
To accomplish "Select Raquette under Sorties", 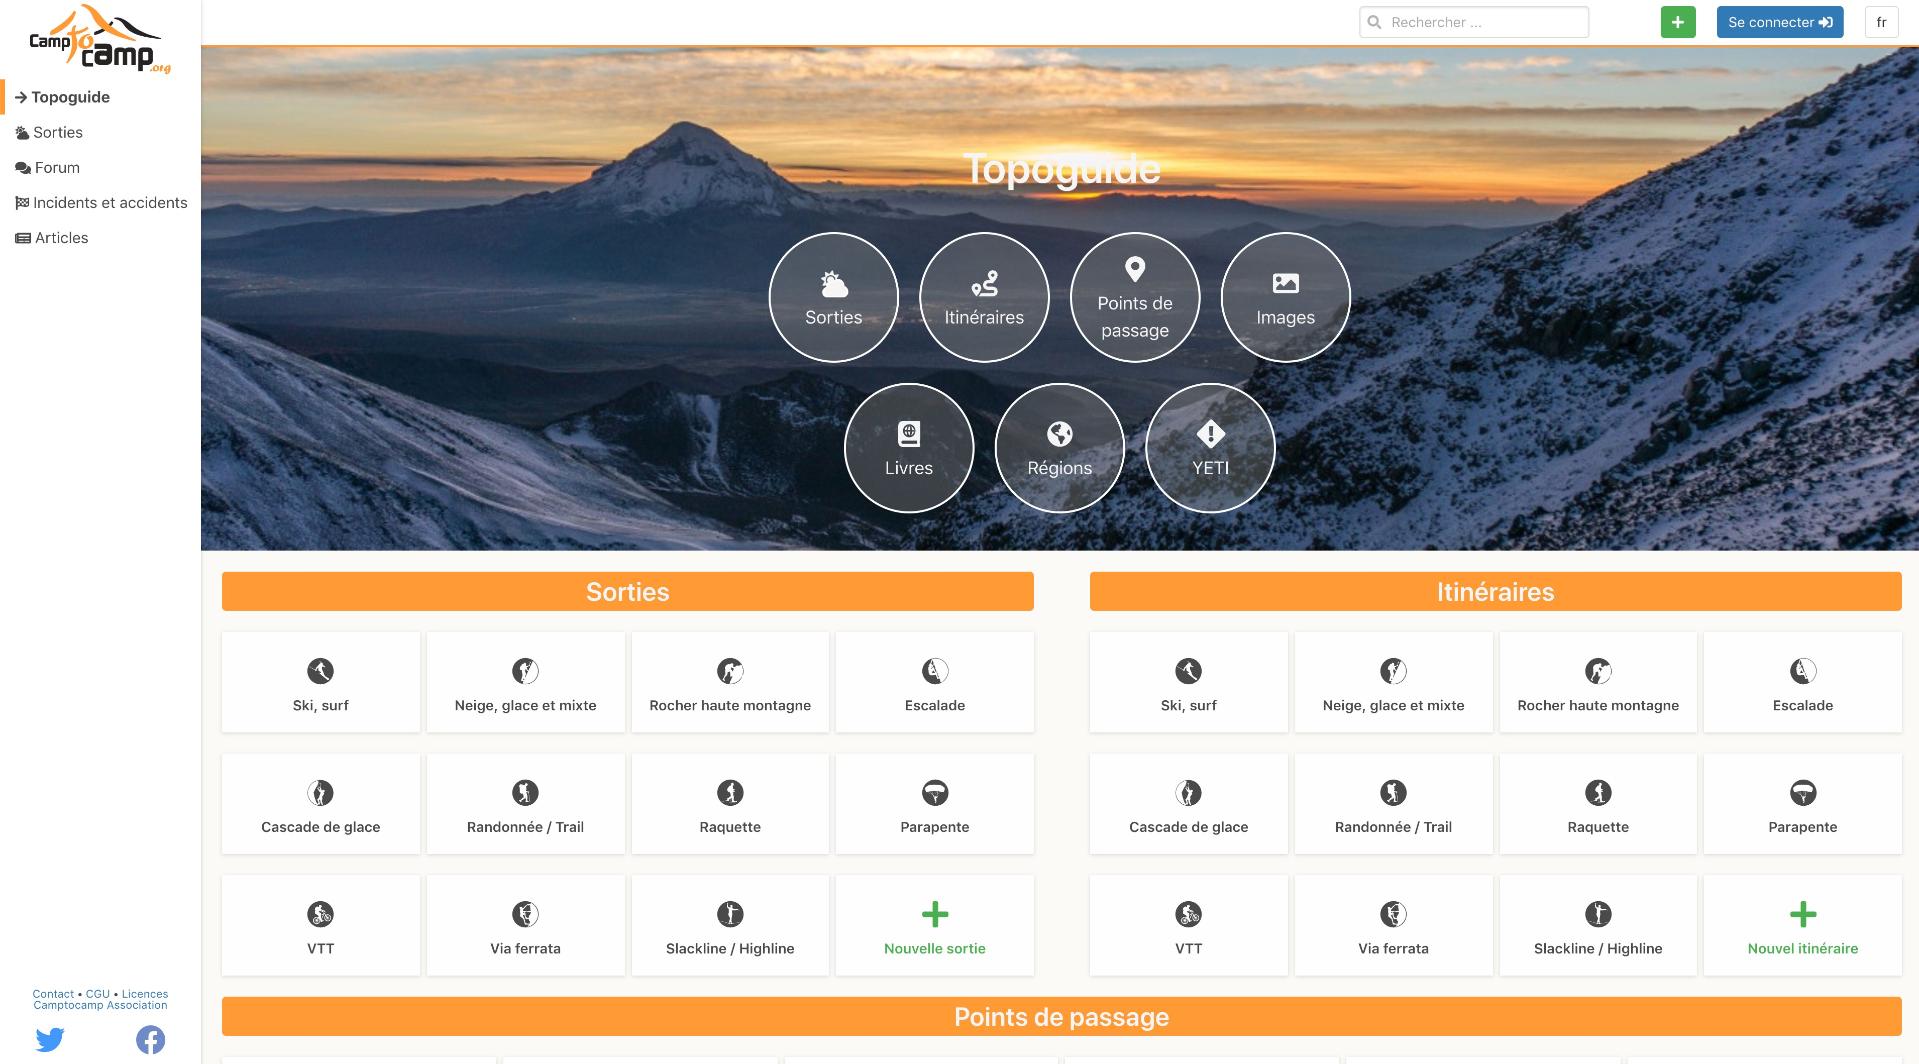I will (730, 804).
